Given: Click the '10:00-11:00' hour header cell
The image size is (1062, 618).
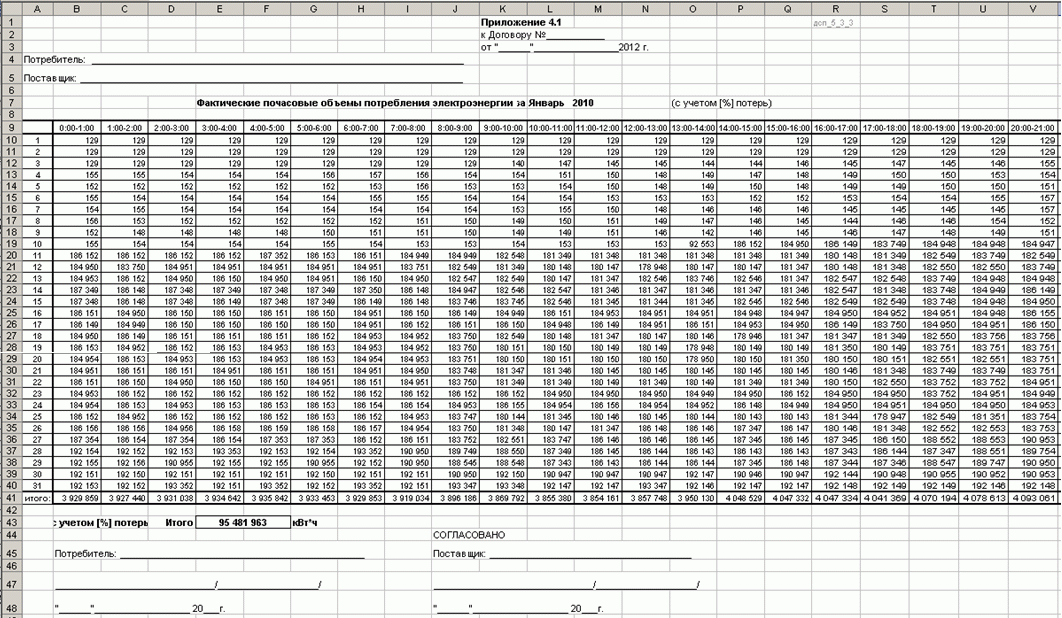Looking at the screenshot, I should click(x=551, y=128).
